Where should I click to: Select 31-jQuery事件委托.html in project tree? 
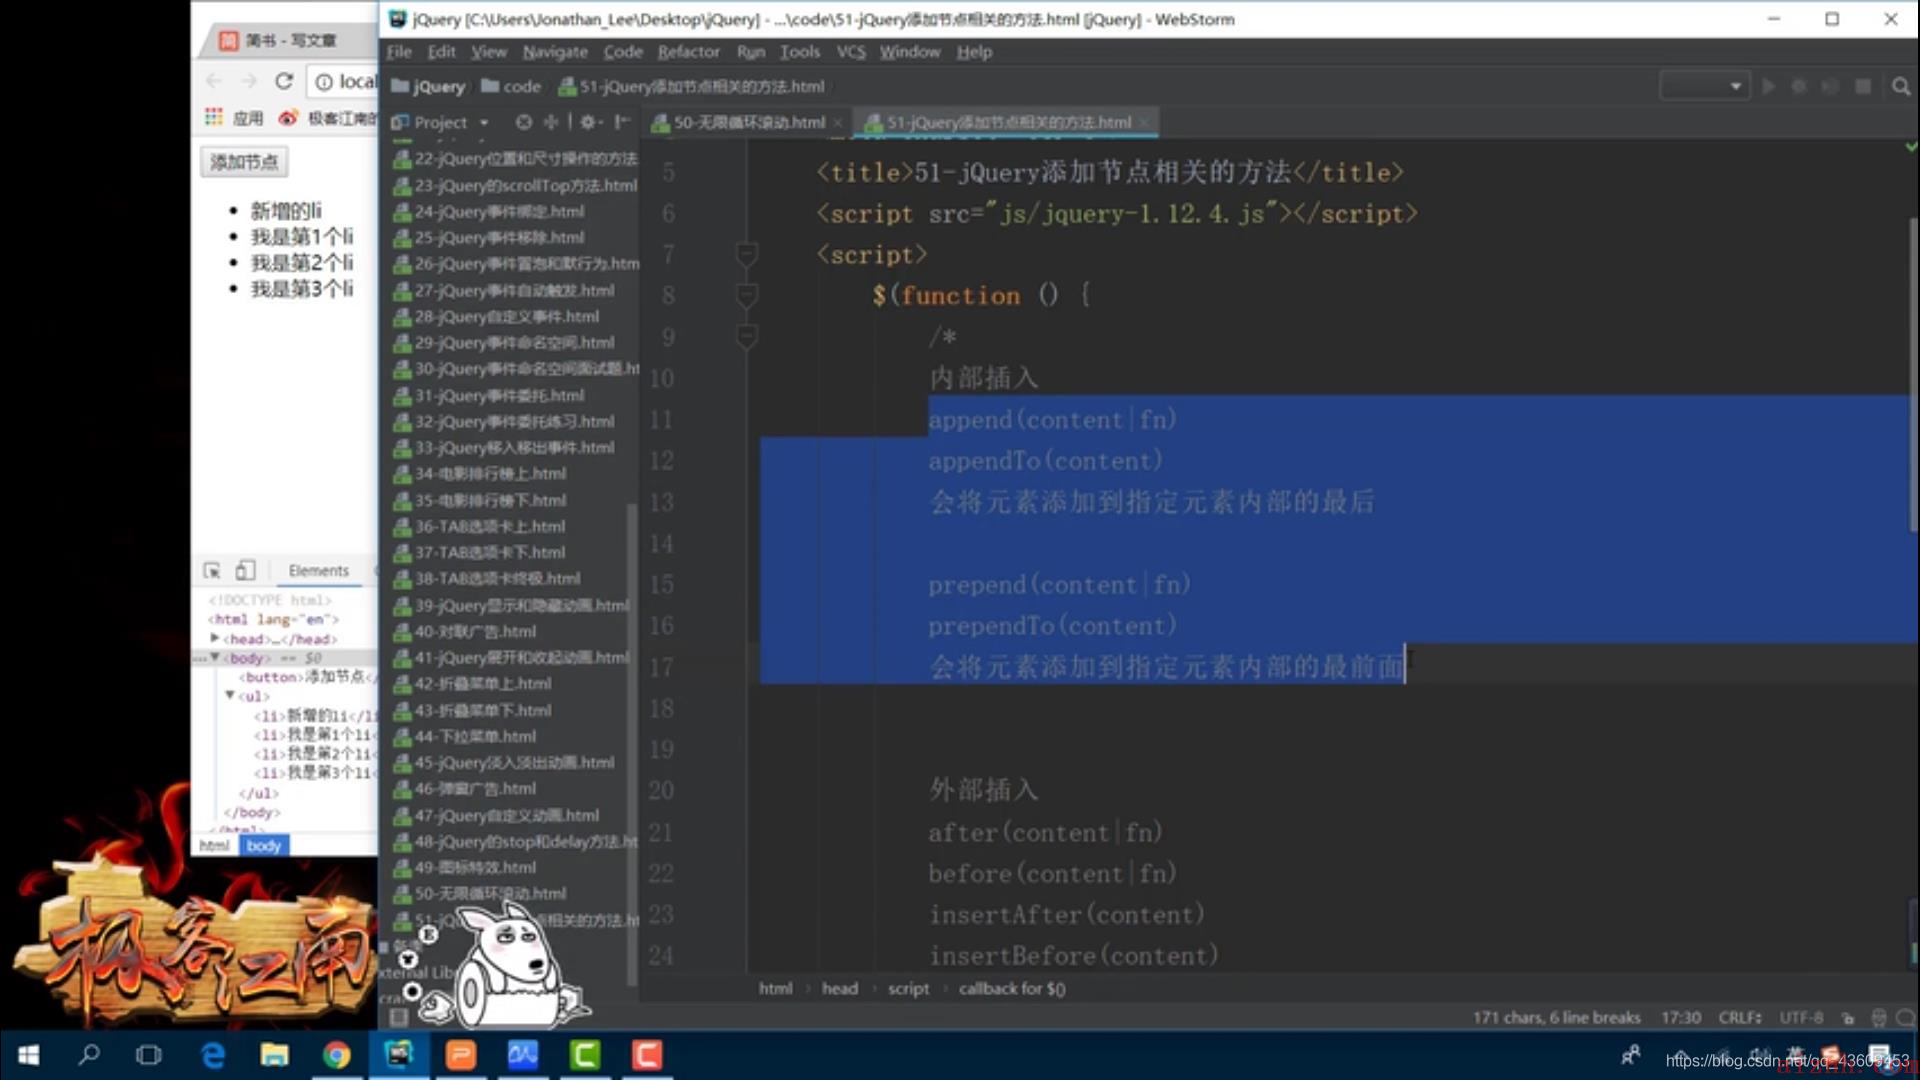coord(489,396)
